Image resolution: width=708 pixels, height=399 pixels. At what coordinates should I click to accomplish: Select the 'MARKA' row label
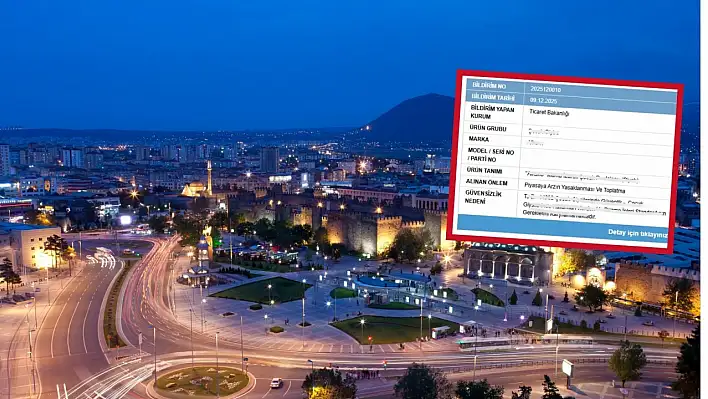tap(479, 139)
